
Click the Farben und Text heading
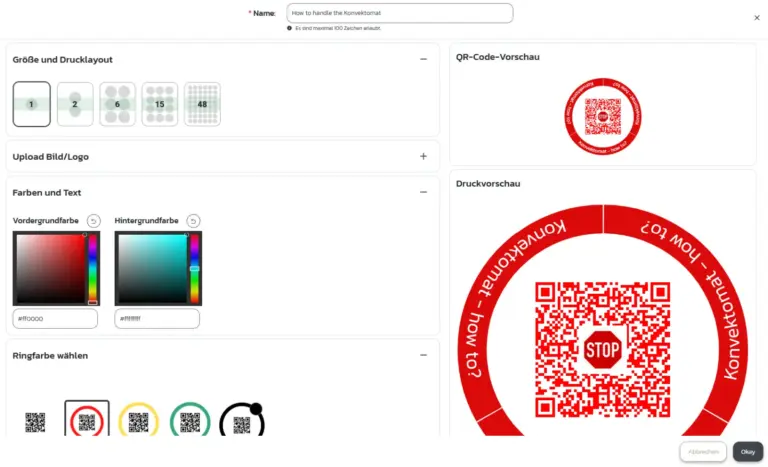(47, 193)
